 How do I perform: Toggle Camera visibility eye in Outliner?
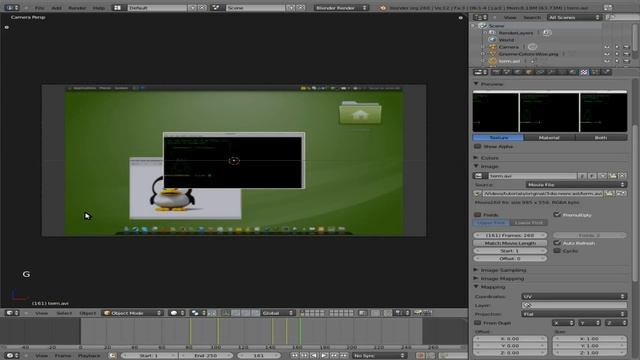click(607, 47)
